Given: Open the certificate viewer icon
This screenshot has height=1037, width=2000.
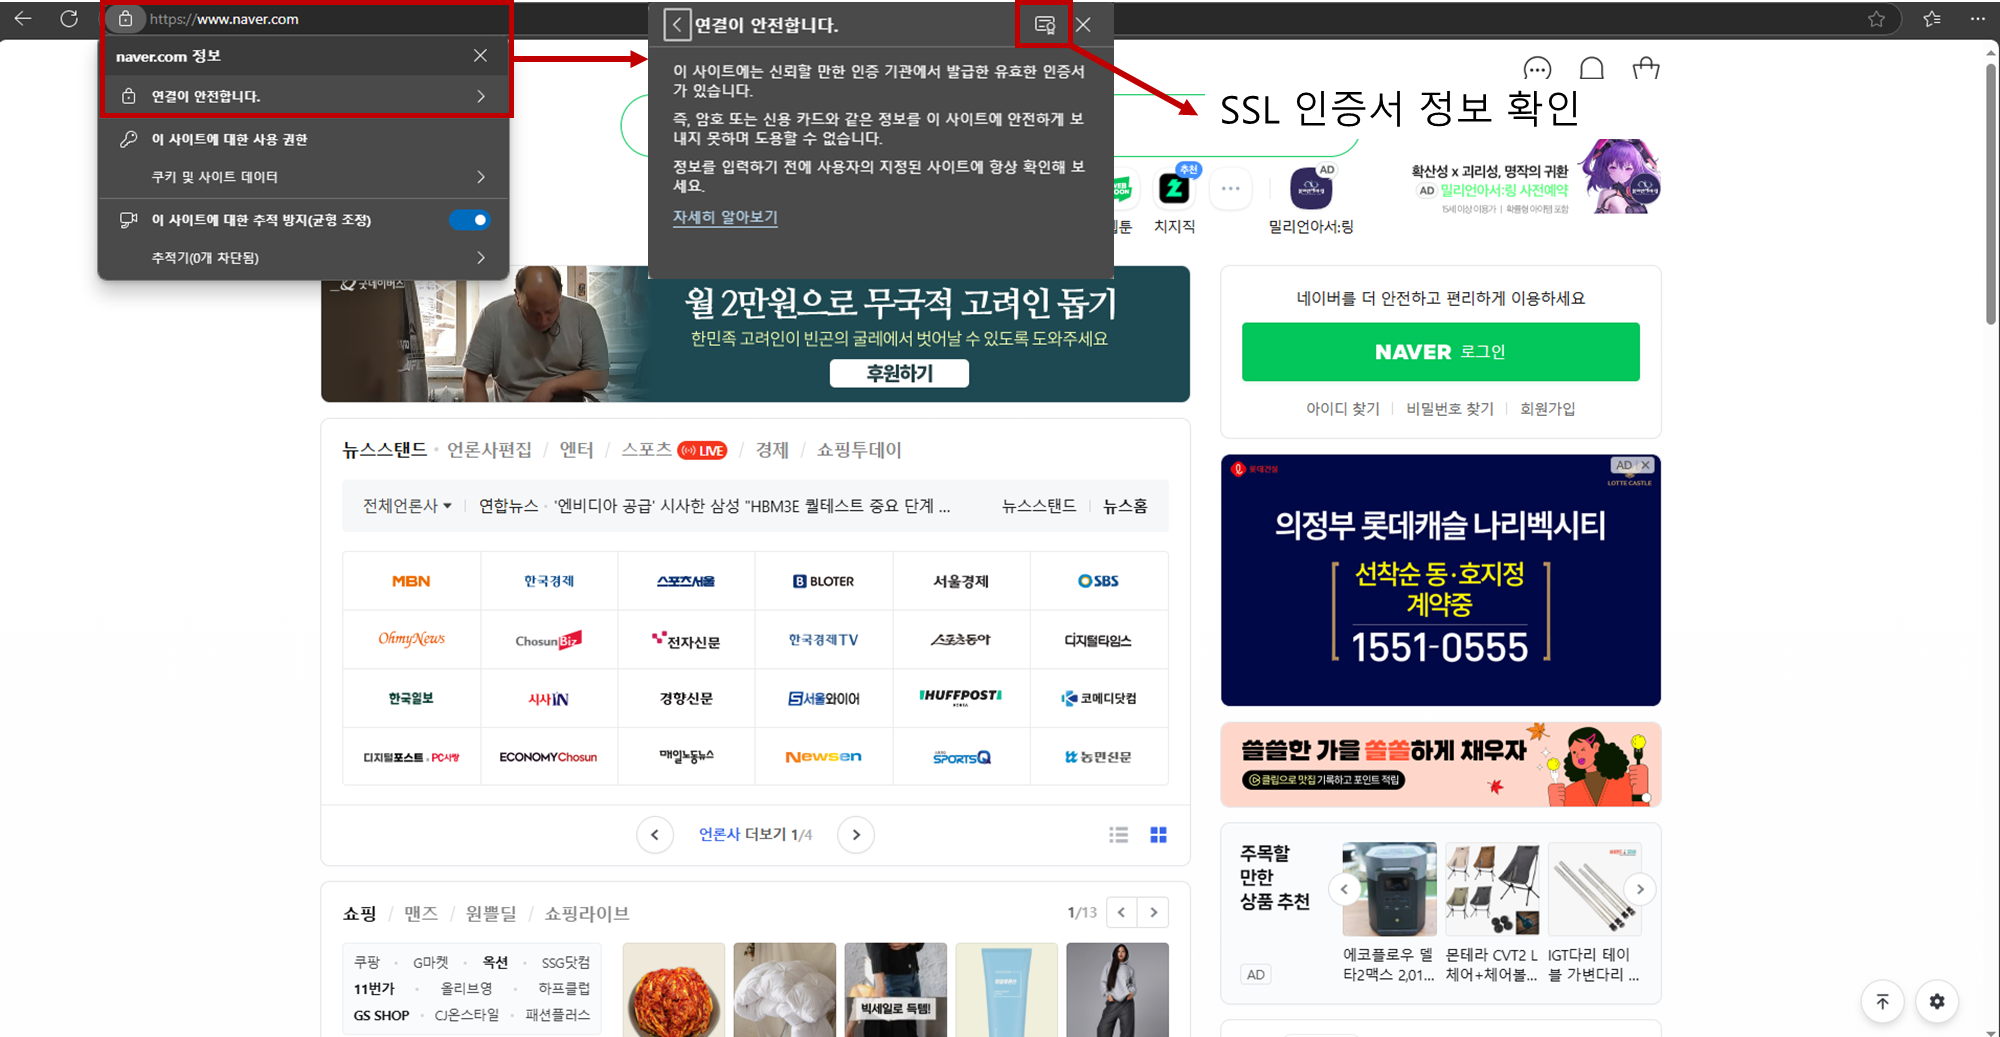Looking at the screenshot, I should pyautogui.click(x=1044, y=25).
